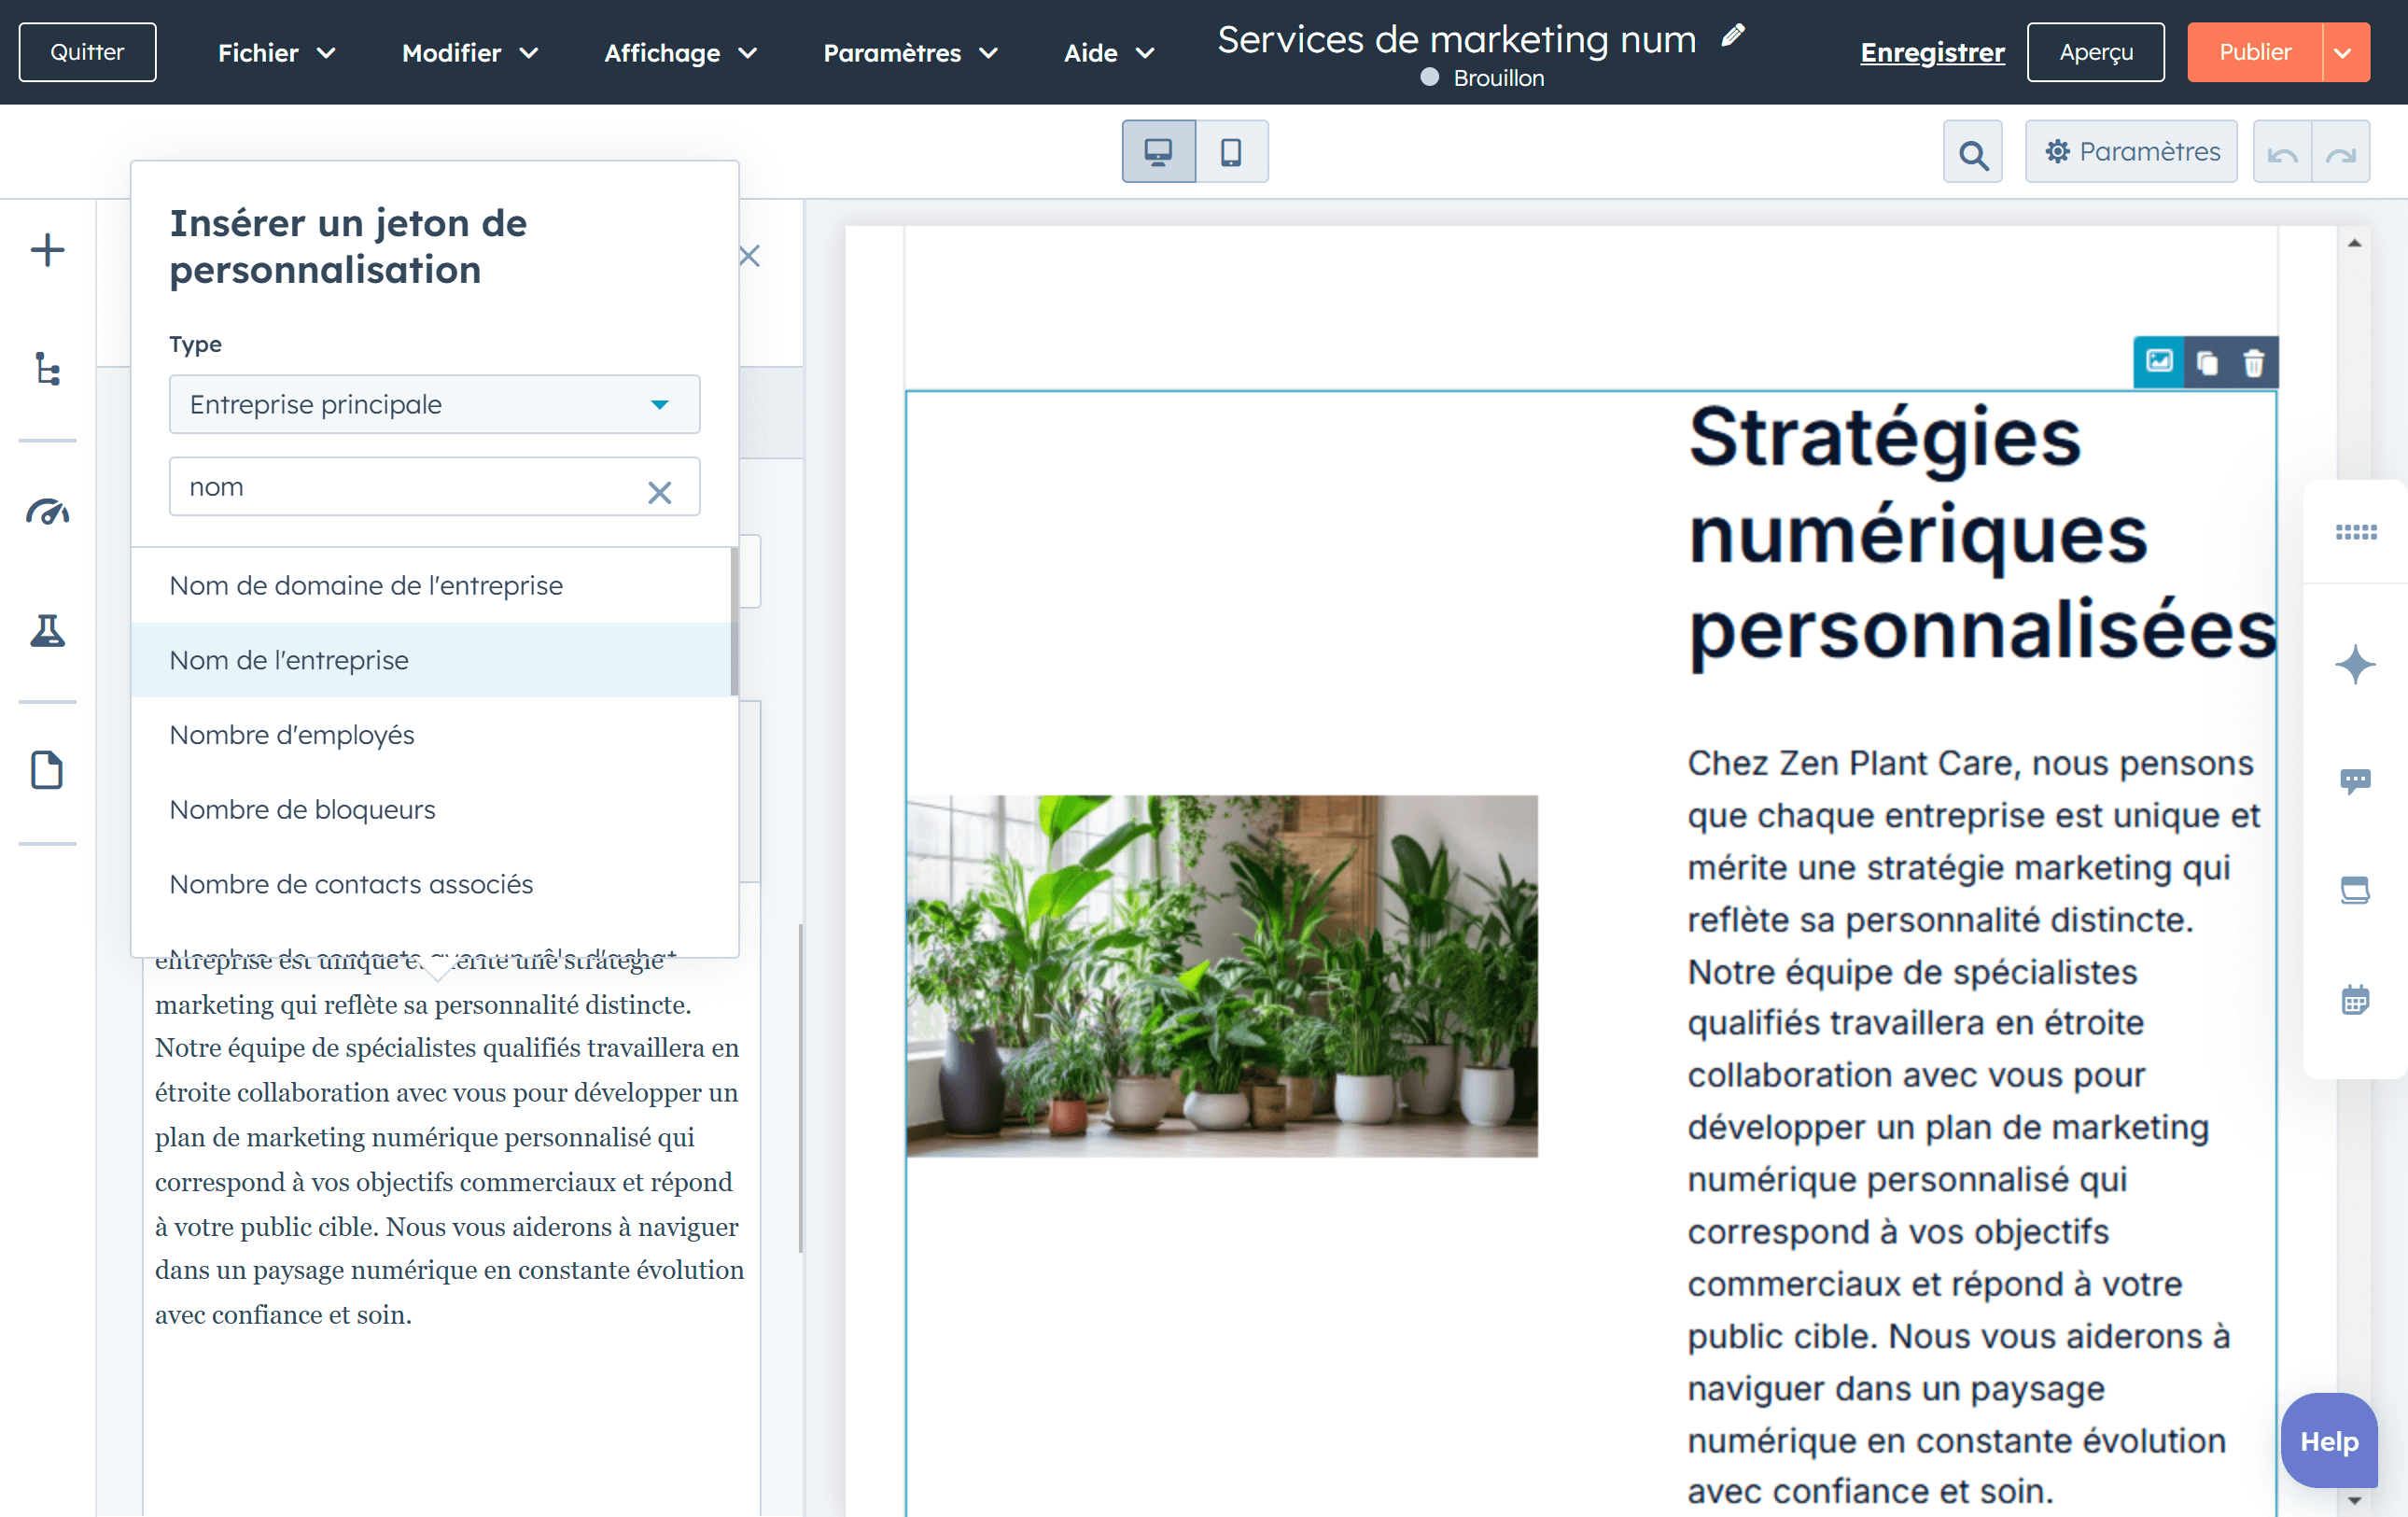Switch to mobile preview view
Viewport: 2408px width, 1517px height.
[x=1231, y=152]
